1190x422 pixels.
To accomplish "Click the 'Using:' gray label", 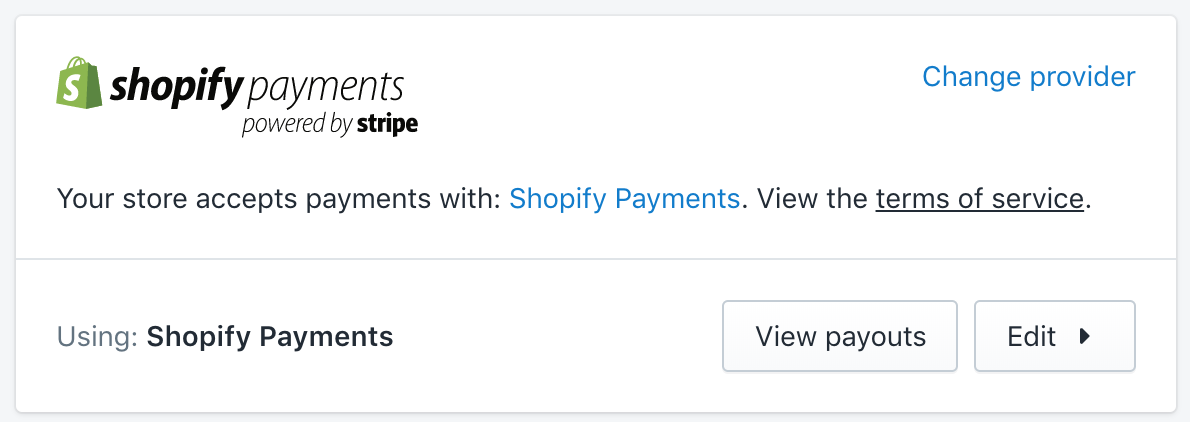I will coord(97,337).
